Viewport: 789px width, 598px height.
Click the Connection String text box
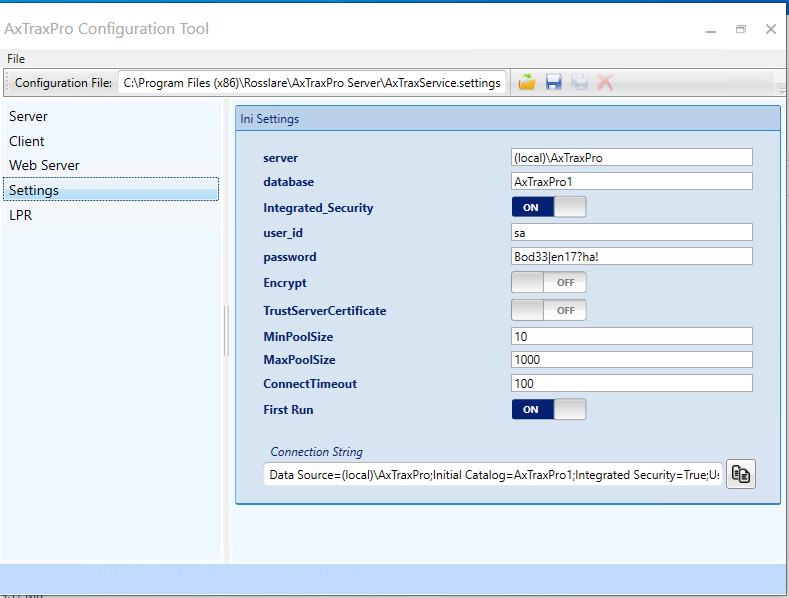coord(493,475)
